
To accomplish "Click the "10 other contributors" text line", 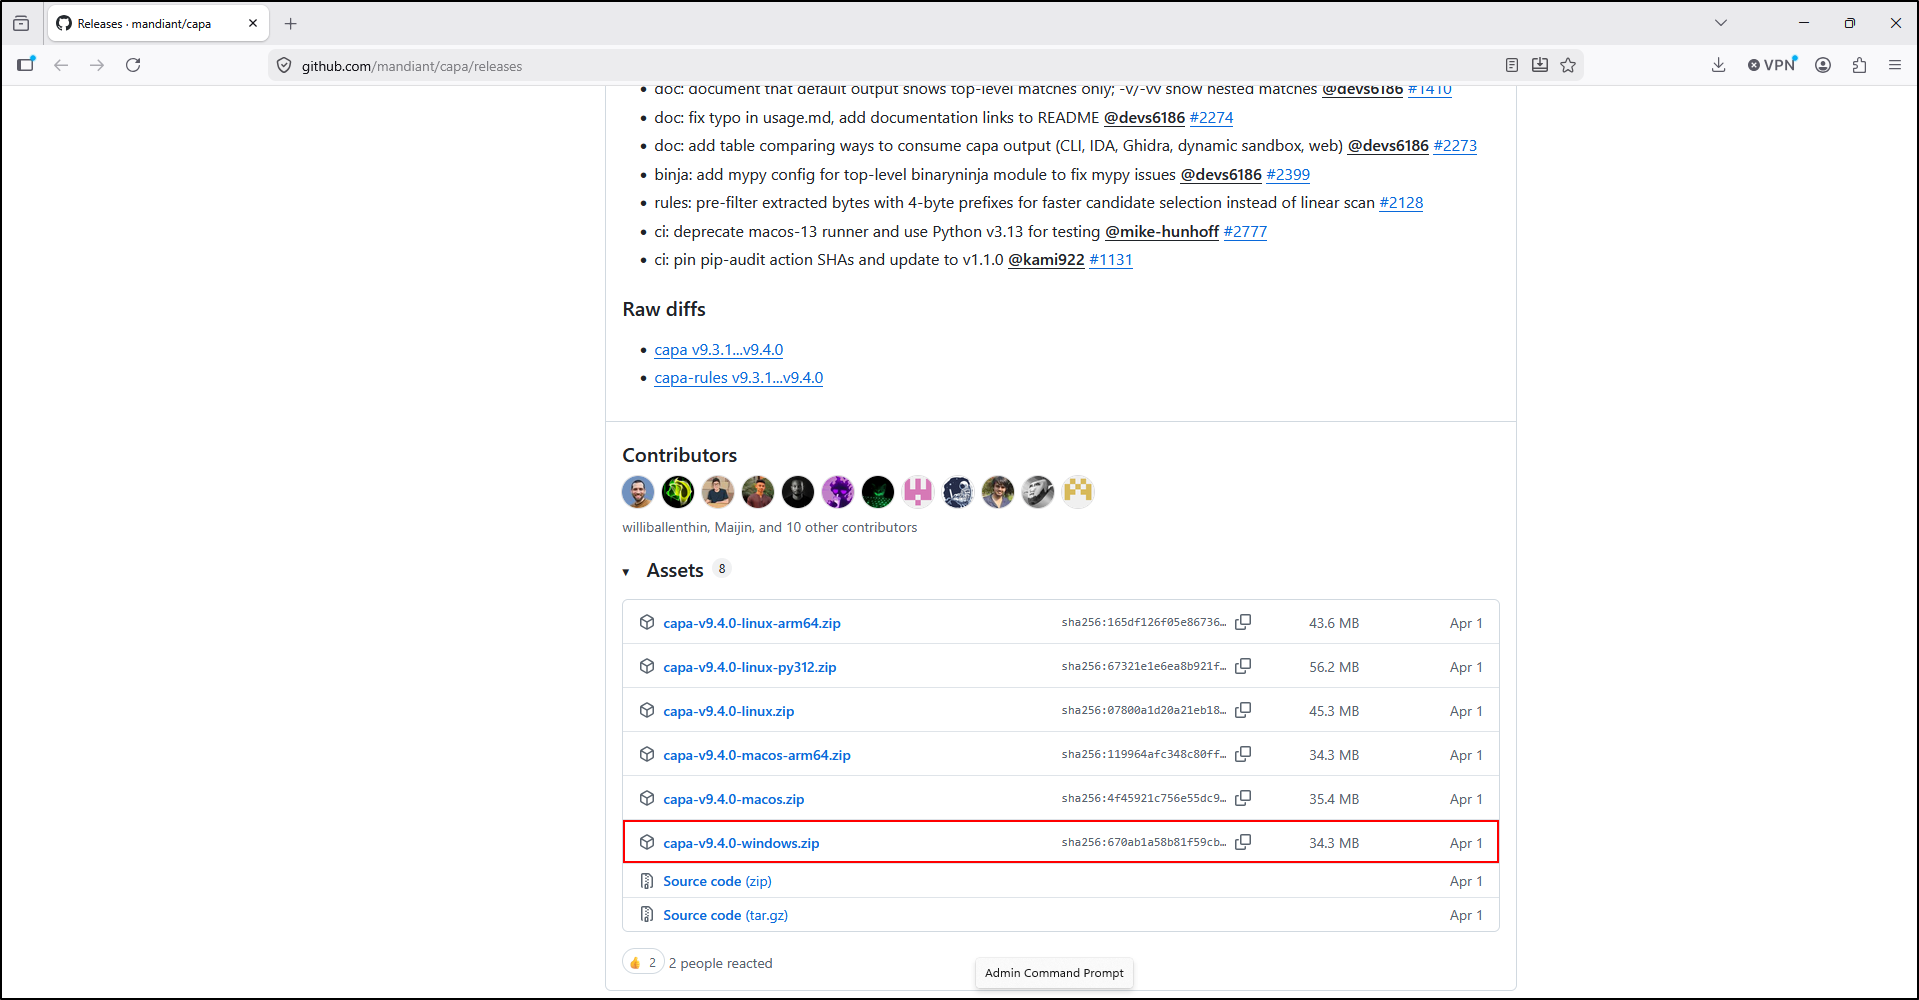I will coord(769,527).
